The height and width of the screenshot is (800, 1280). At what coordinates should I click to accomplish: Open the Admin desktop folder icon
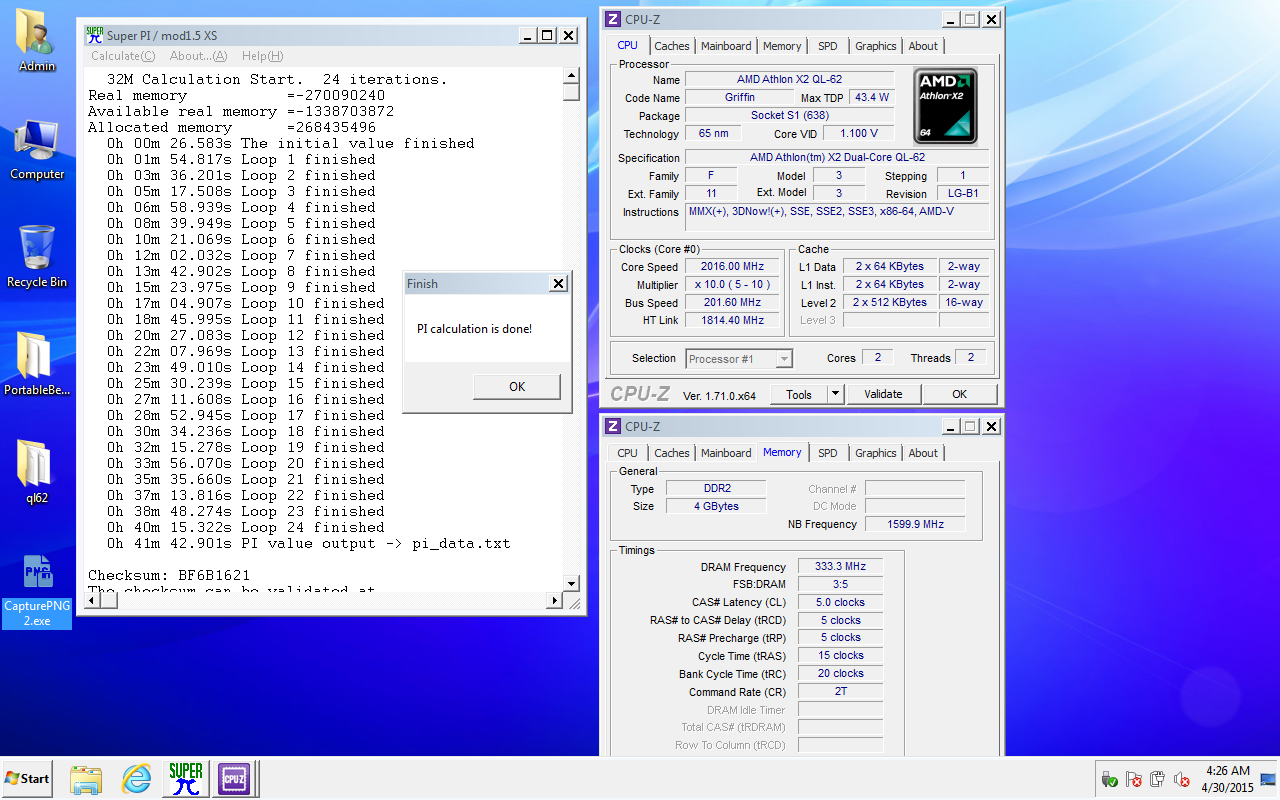(37, 39)
